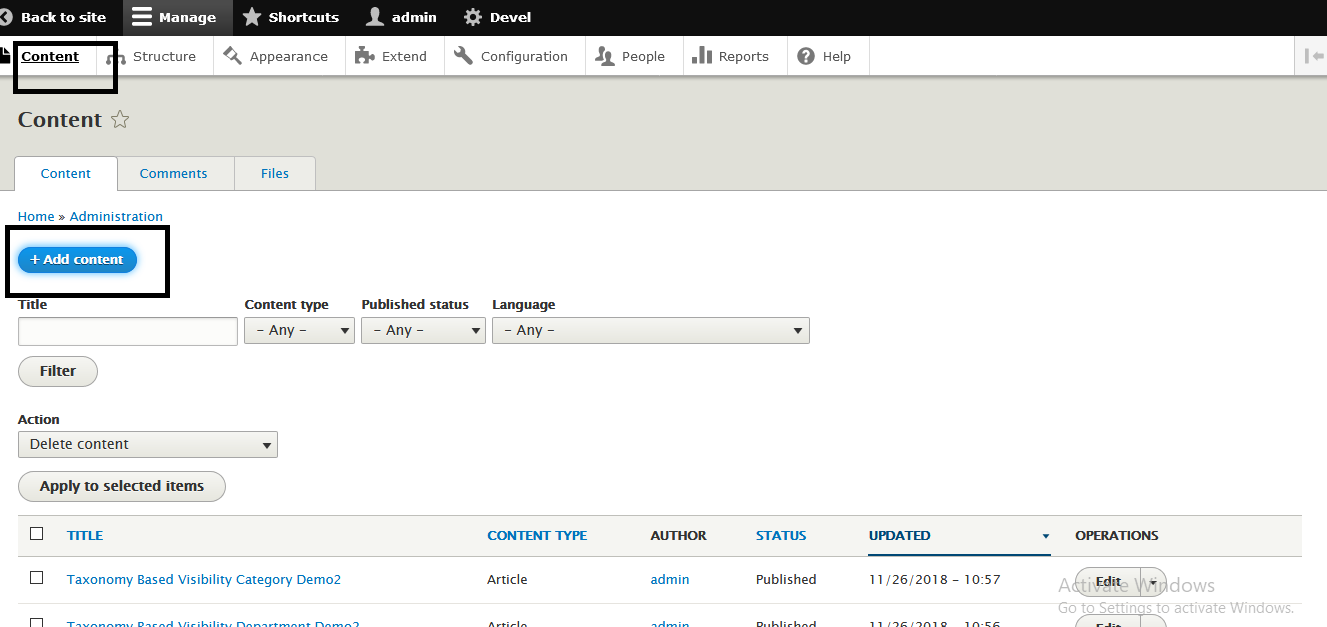Click the star icon beside Content heading
The image size is (1327, 627).
[120, 120]
